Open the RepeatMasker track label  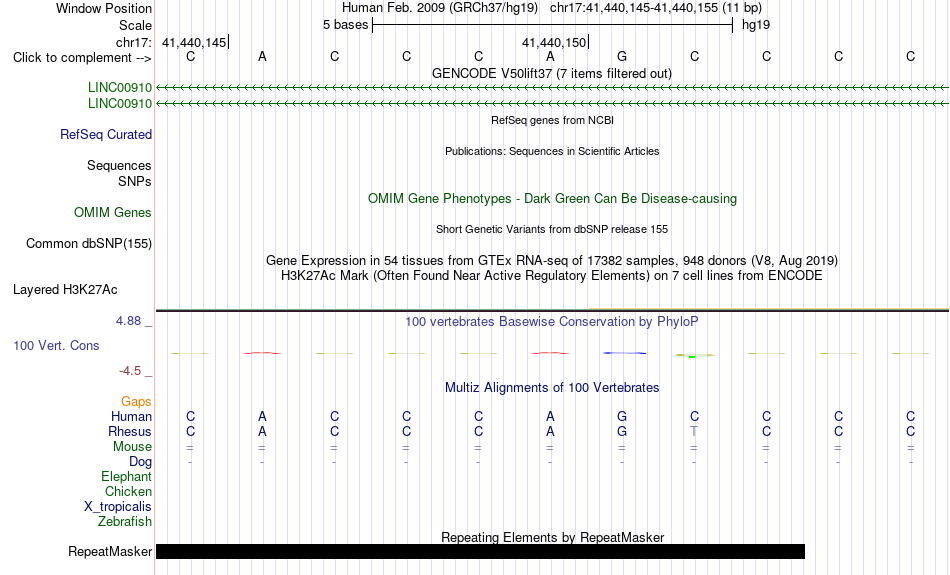click(x=110, y=551)
